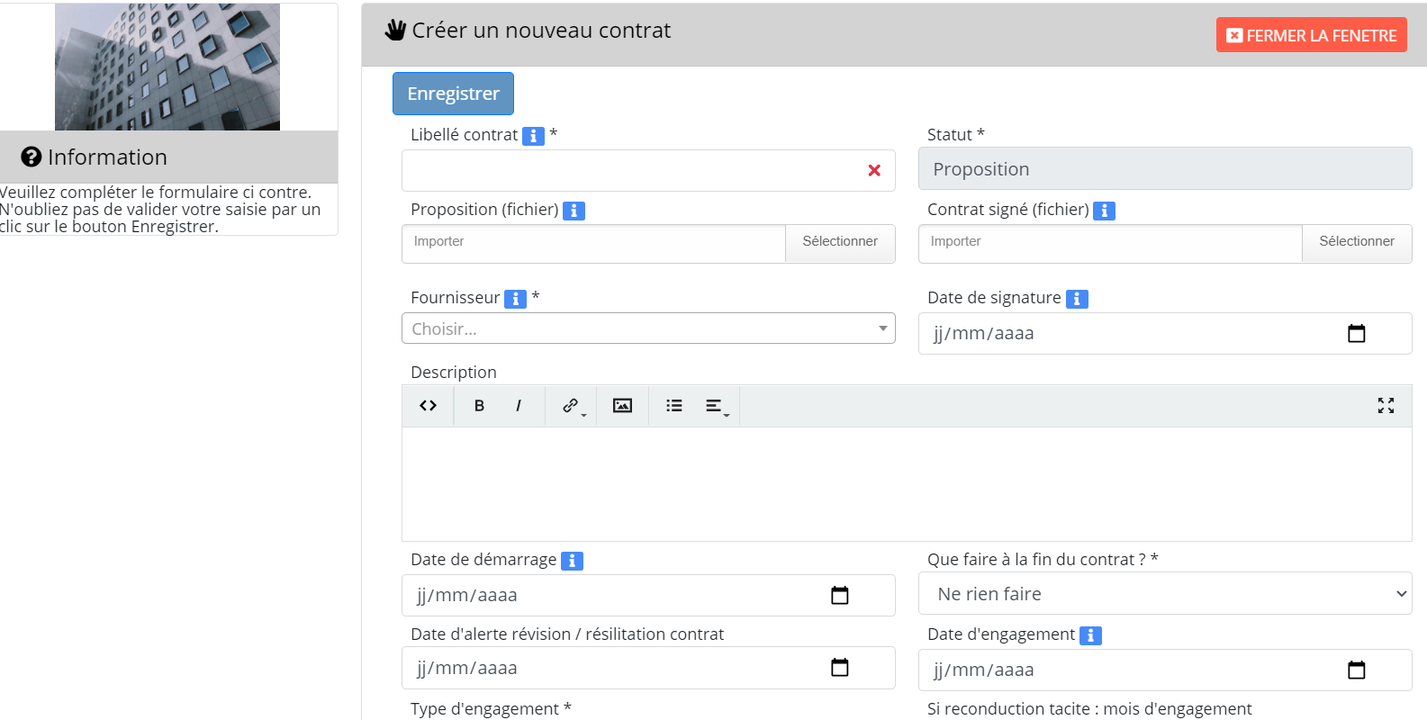Image resolution: width=1427 pixels, height=720 pixels.
Task: Create an unordered list in the description
Action: pos(673,405)
